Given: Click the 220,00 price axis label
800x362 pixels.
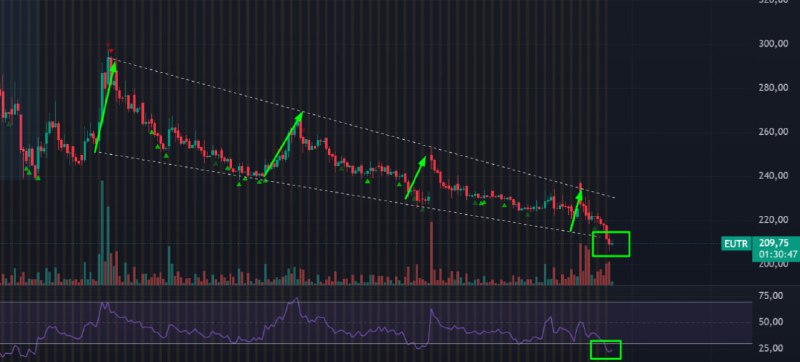Looking at the screenshot, I should pos(773,220).
